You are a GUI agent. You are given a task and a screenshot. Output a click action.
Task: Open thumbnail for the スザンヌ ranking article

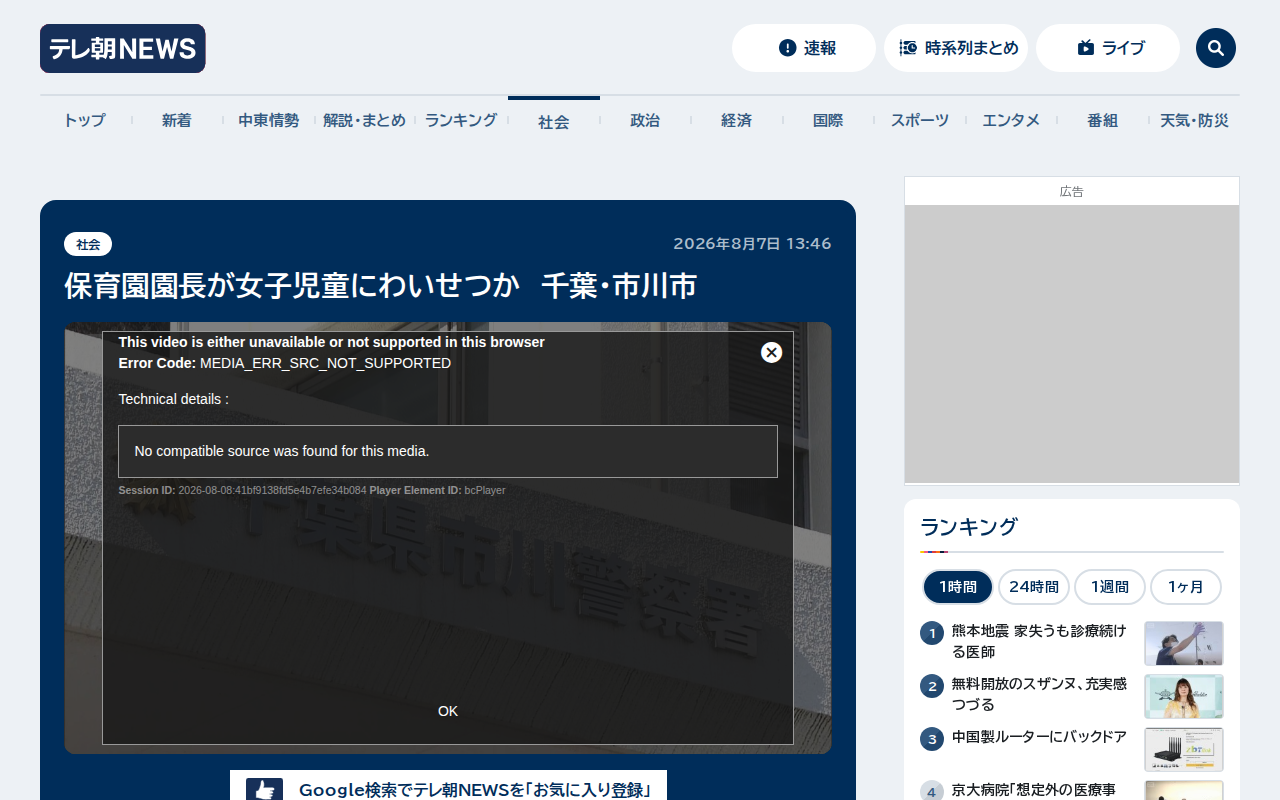click(x=1184, y=696)
